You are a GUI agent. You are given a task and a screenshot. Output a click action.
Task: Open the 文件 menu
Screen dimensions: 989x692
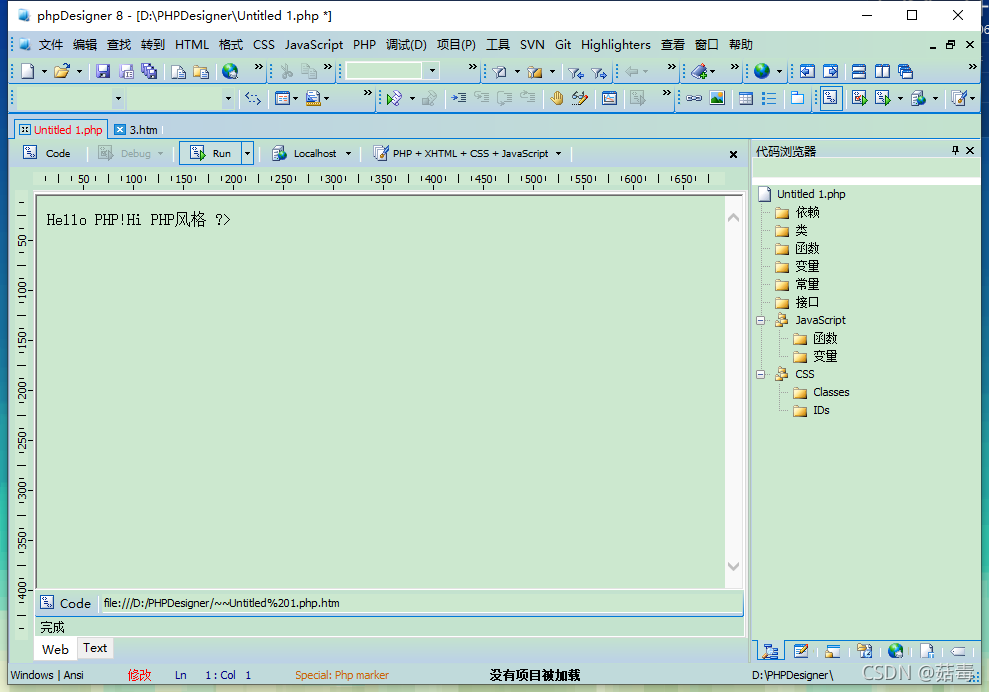pos(50,45)
